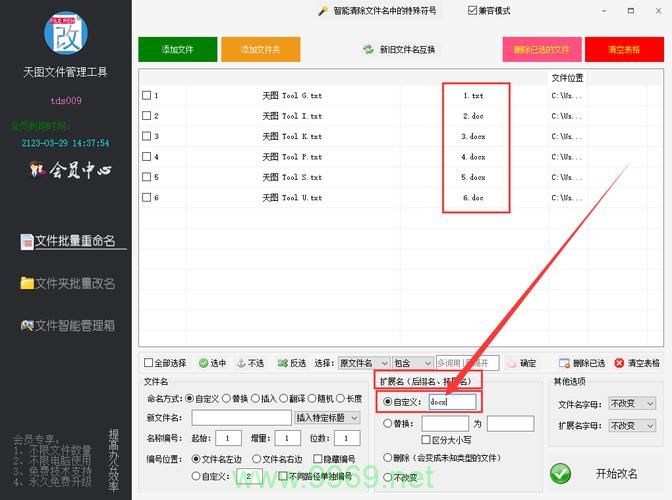The width and height of the screenshot is (672, 500).
Task: Open the 会员中心 member center
Action: tap(70, 170)
